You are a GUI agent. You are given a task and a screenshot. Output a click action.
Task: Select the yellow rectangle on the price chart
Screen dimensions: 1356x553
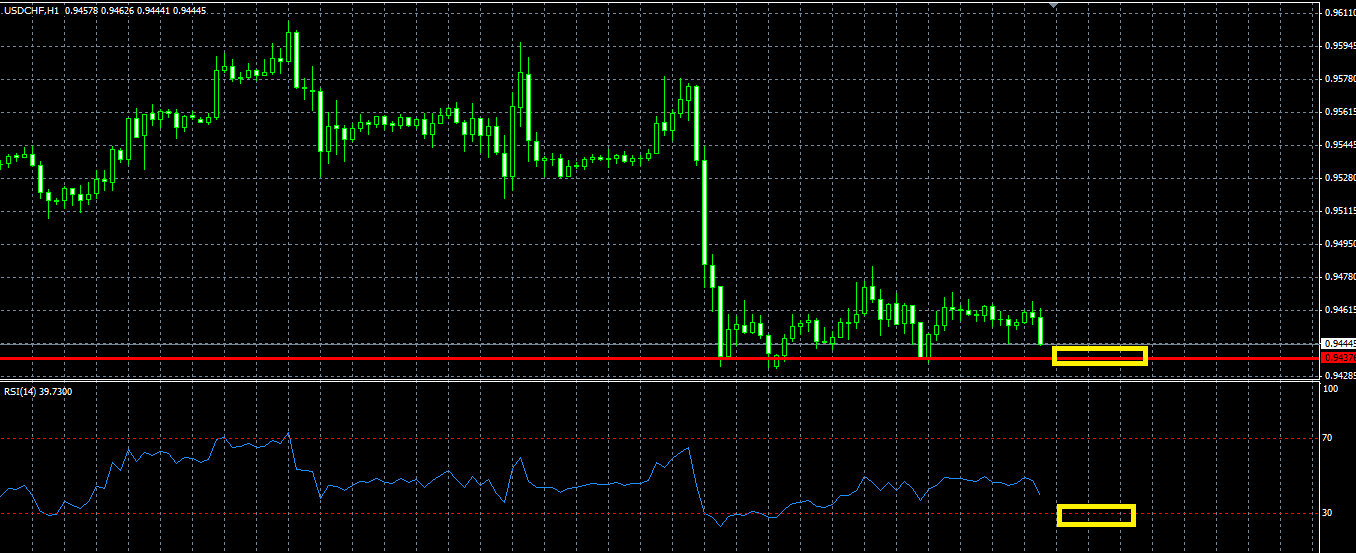point(1099,356)
